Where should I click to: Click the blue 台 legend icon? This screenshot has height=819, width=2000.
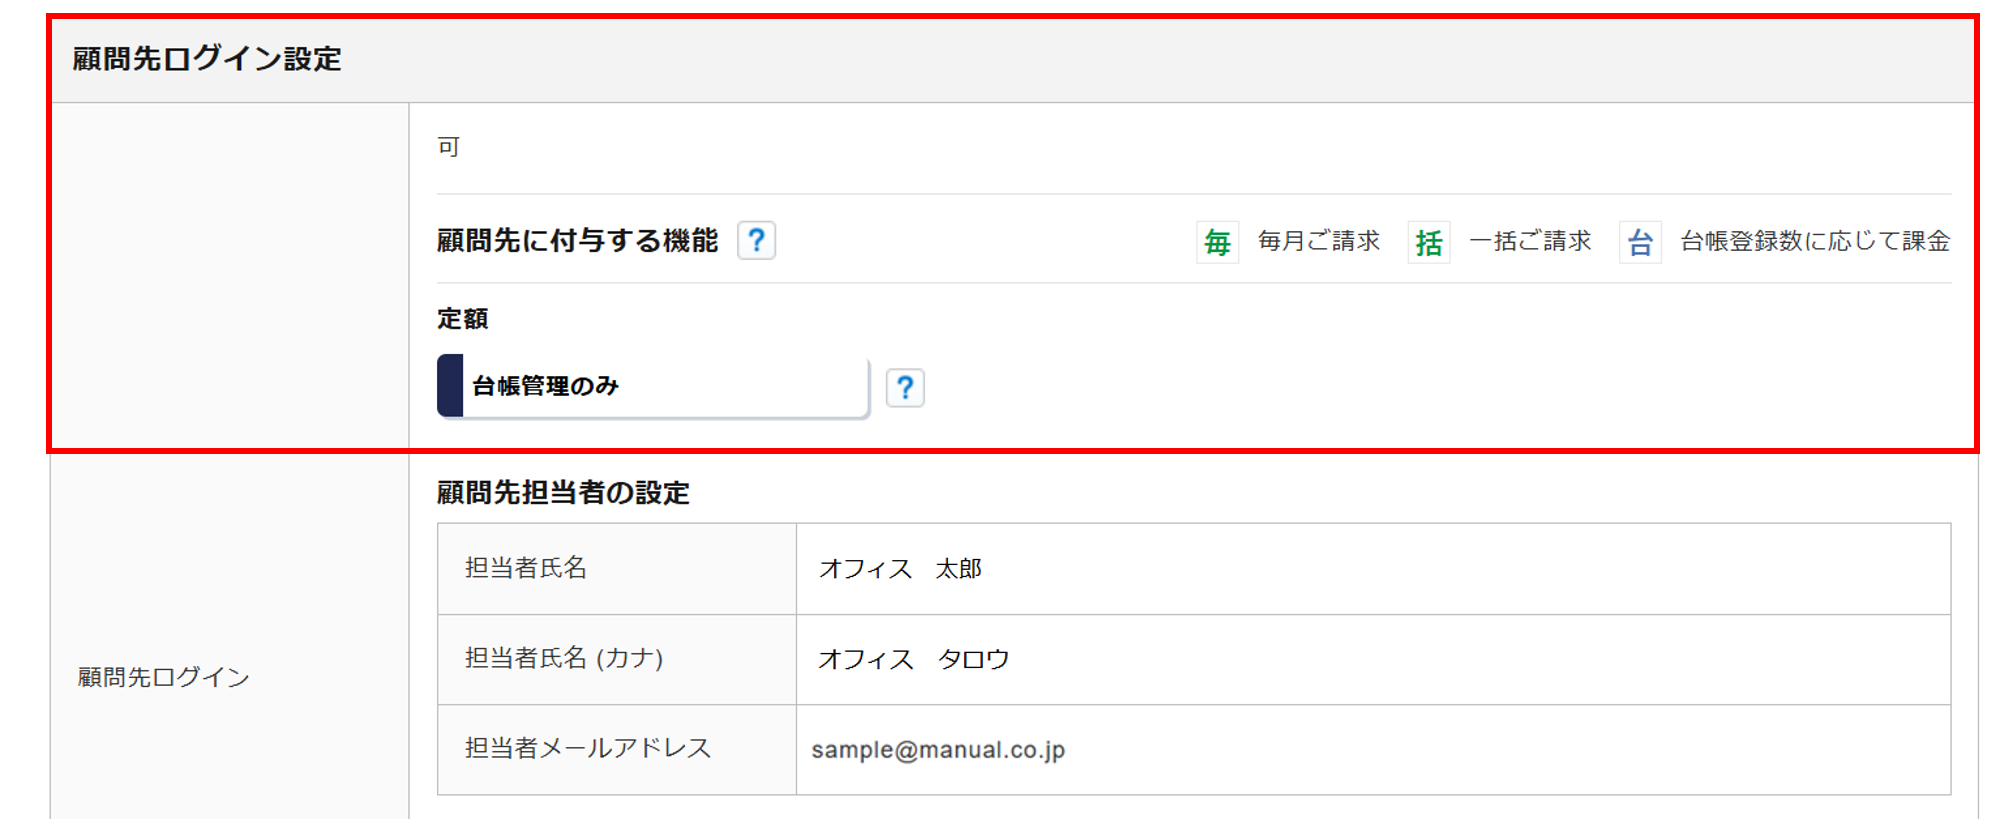pyautogui.click(x=1640, y=242)
